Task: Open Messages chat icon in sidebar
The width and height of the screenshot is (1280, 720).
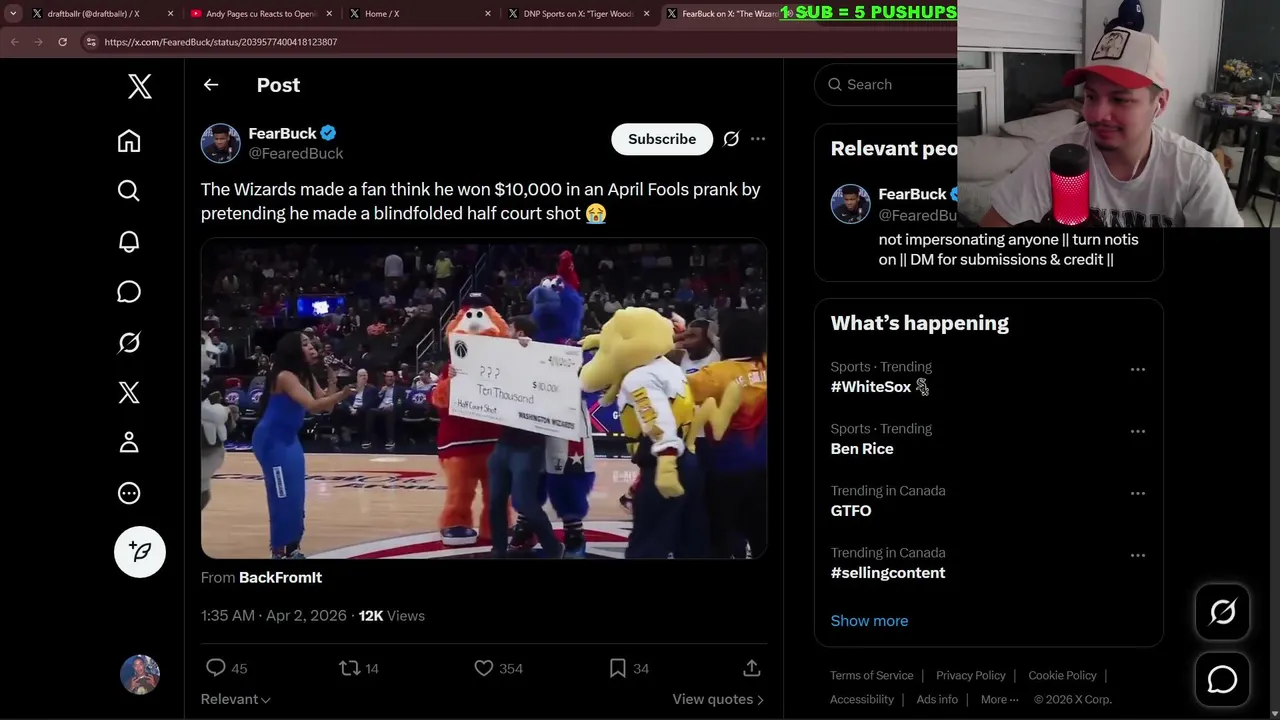Action: pos(129,292)
